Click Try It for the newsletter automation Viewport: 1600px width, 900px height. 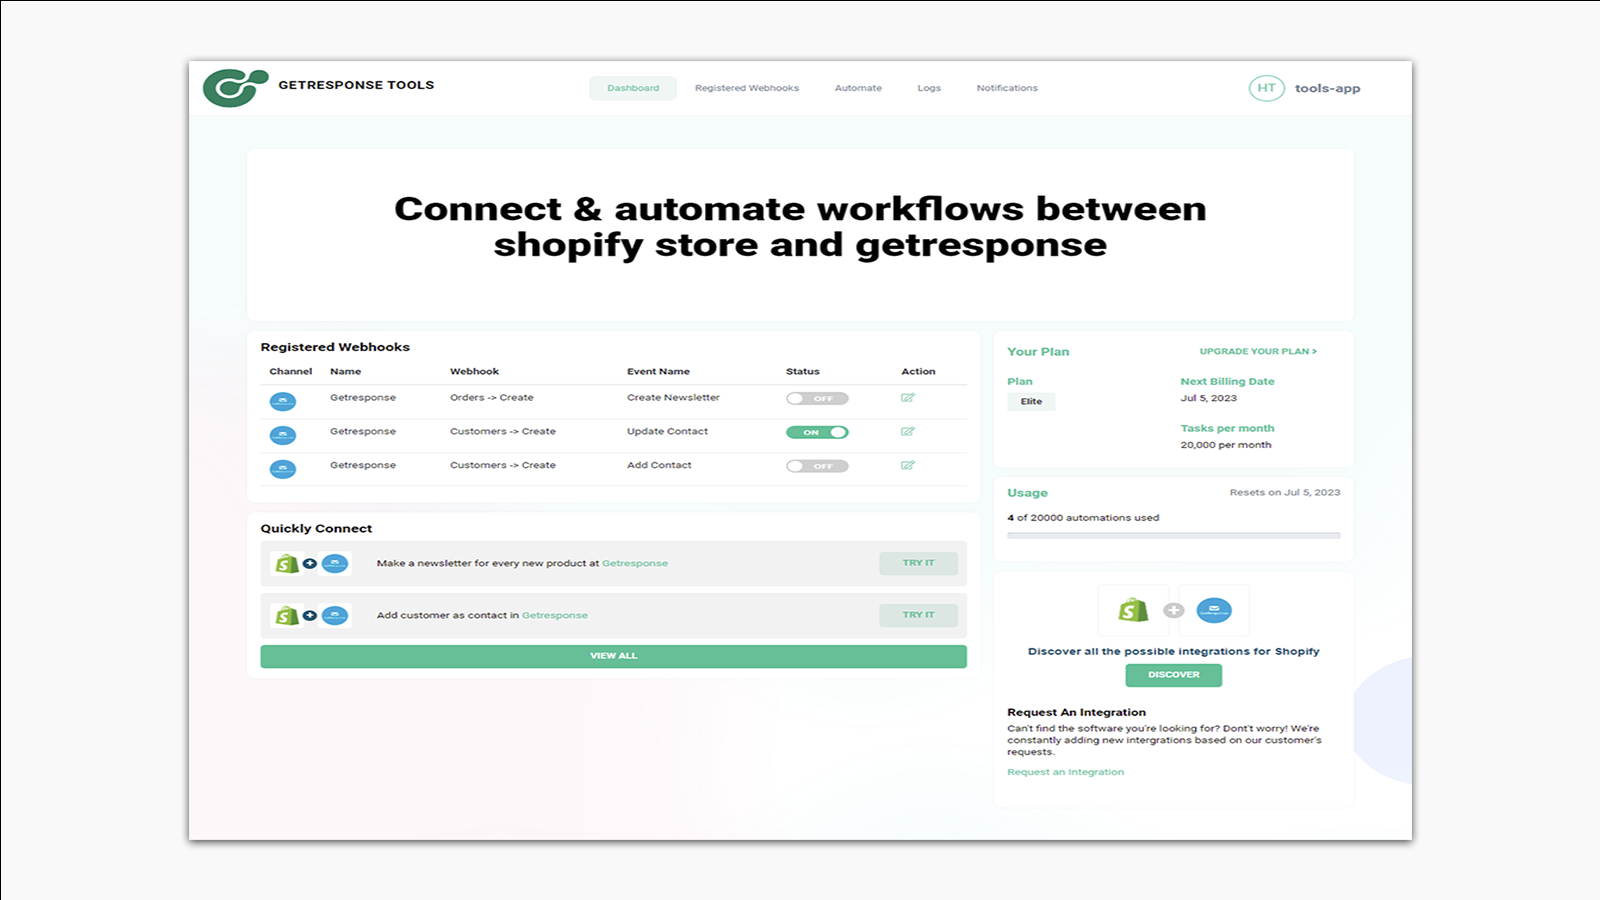click(918, 563)
